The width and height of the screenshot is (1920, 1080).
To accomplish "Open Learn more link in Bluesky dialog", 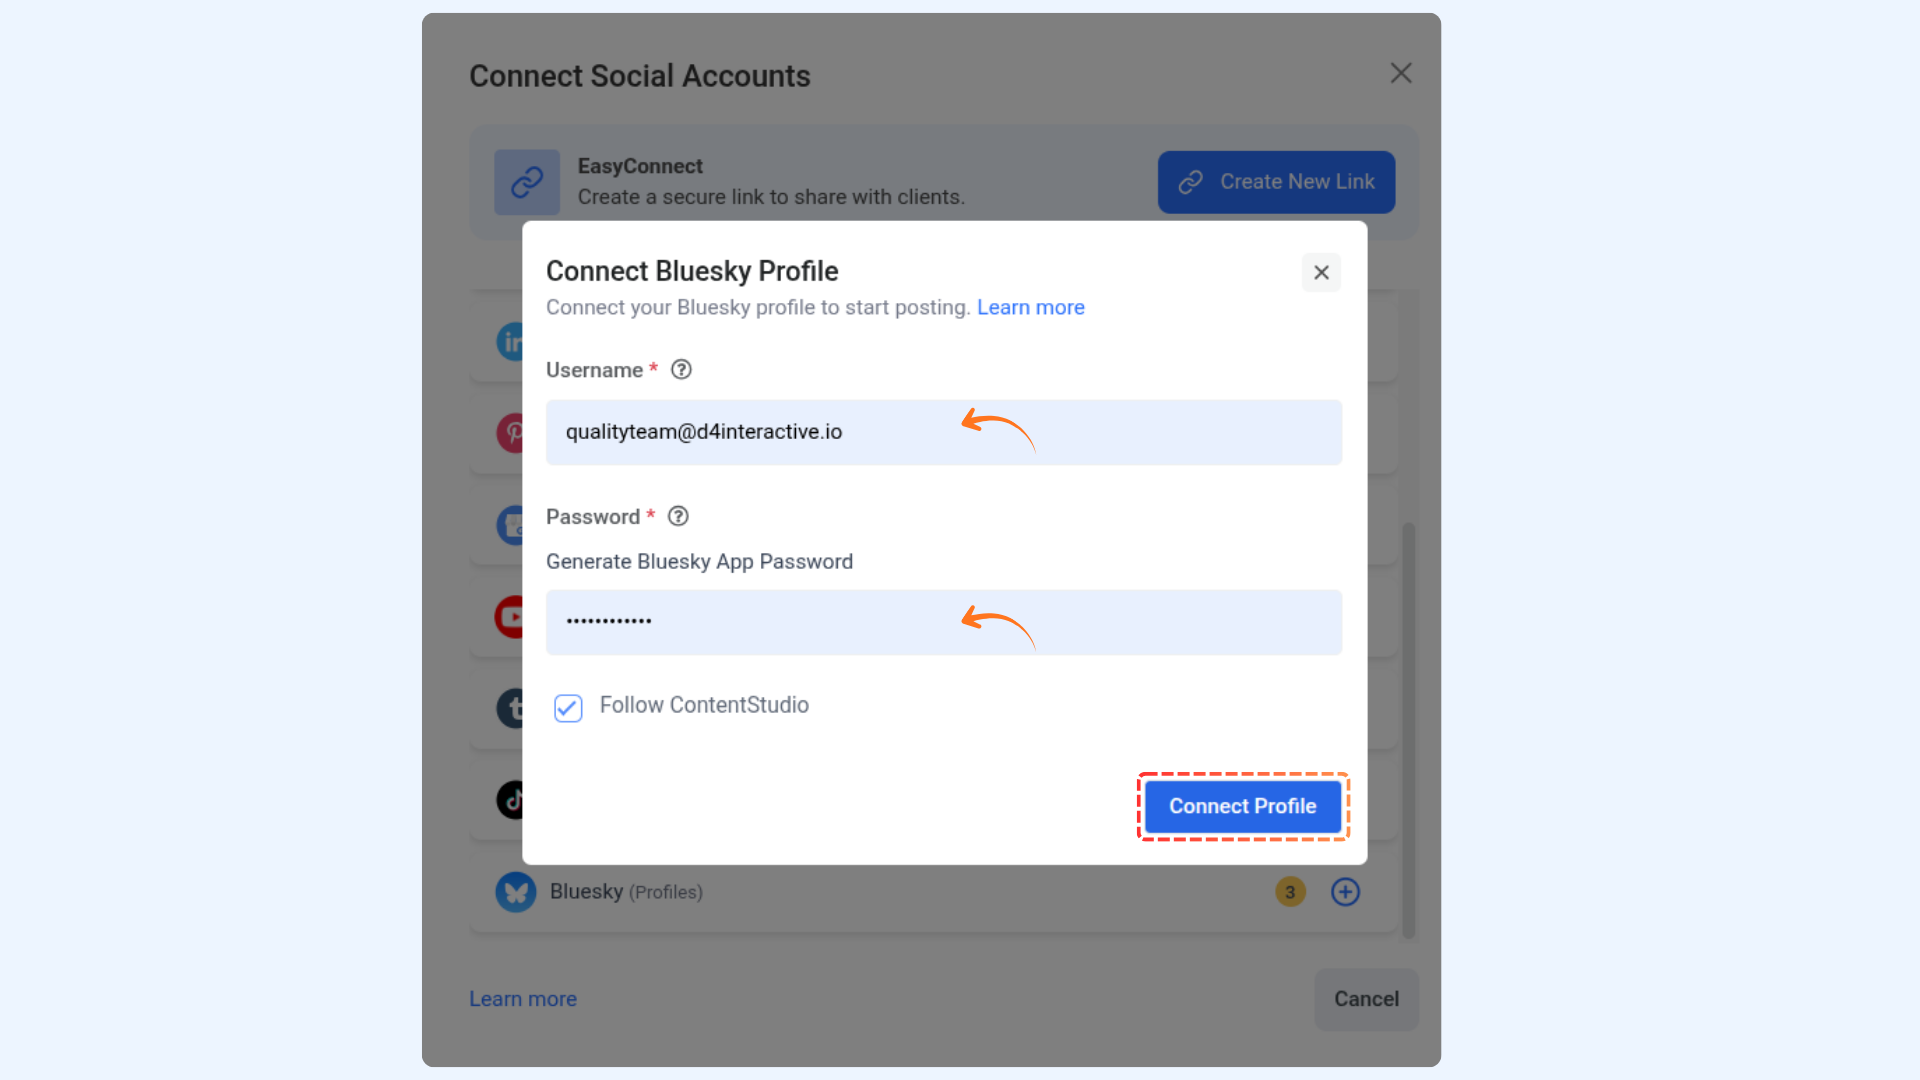I will tap(1030, 308).
